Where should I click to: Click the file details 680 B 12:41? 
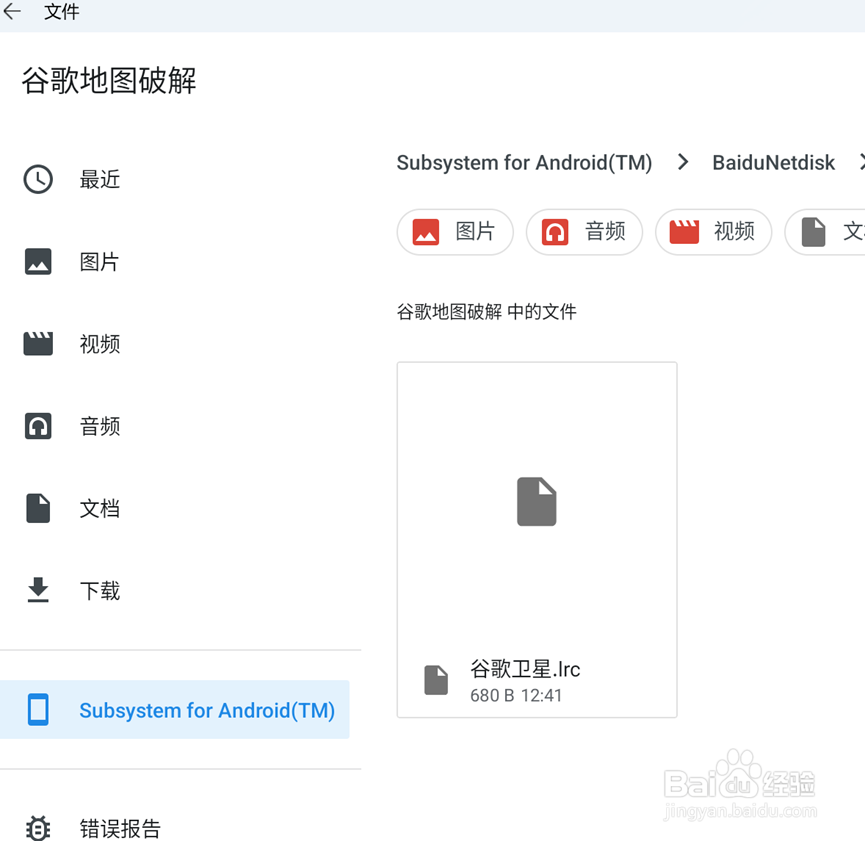tap(516, 695)
